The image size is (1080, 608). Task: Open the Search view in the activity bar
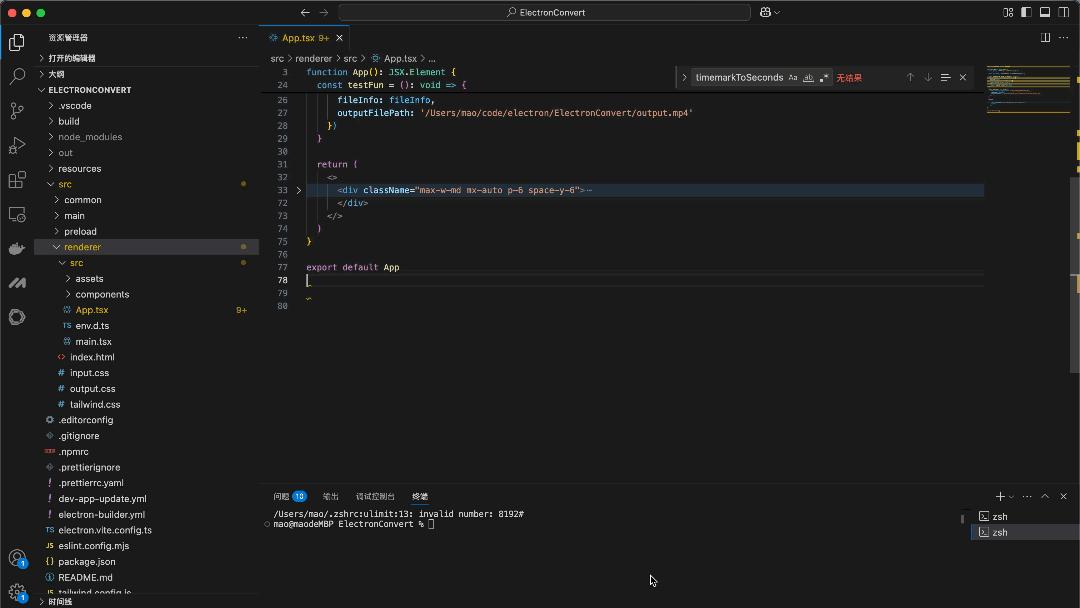pos(16,75)
